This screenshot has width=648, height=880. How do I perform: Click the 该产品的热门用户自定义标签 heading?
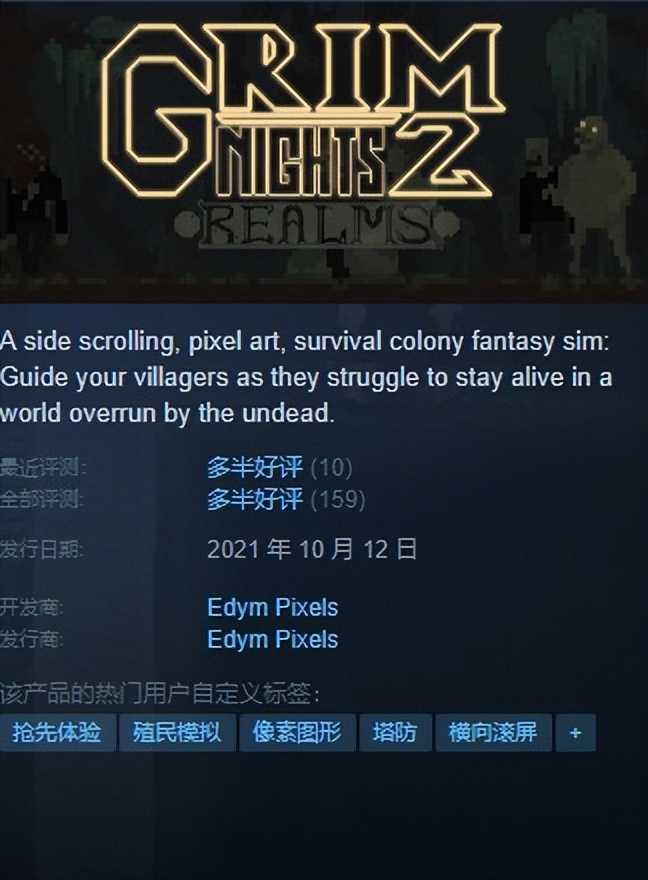point(160,695)
